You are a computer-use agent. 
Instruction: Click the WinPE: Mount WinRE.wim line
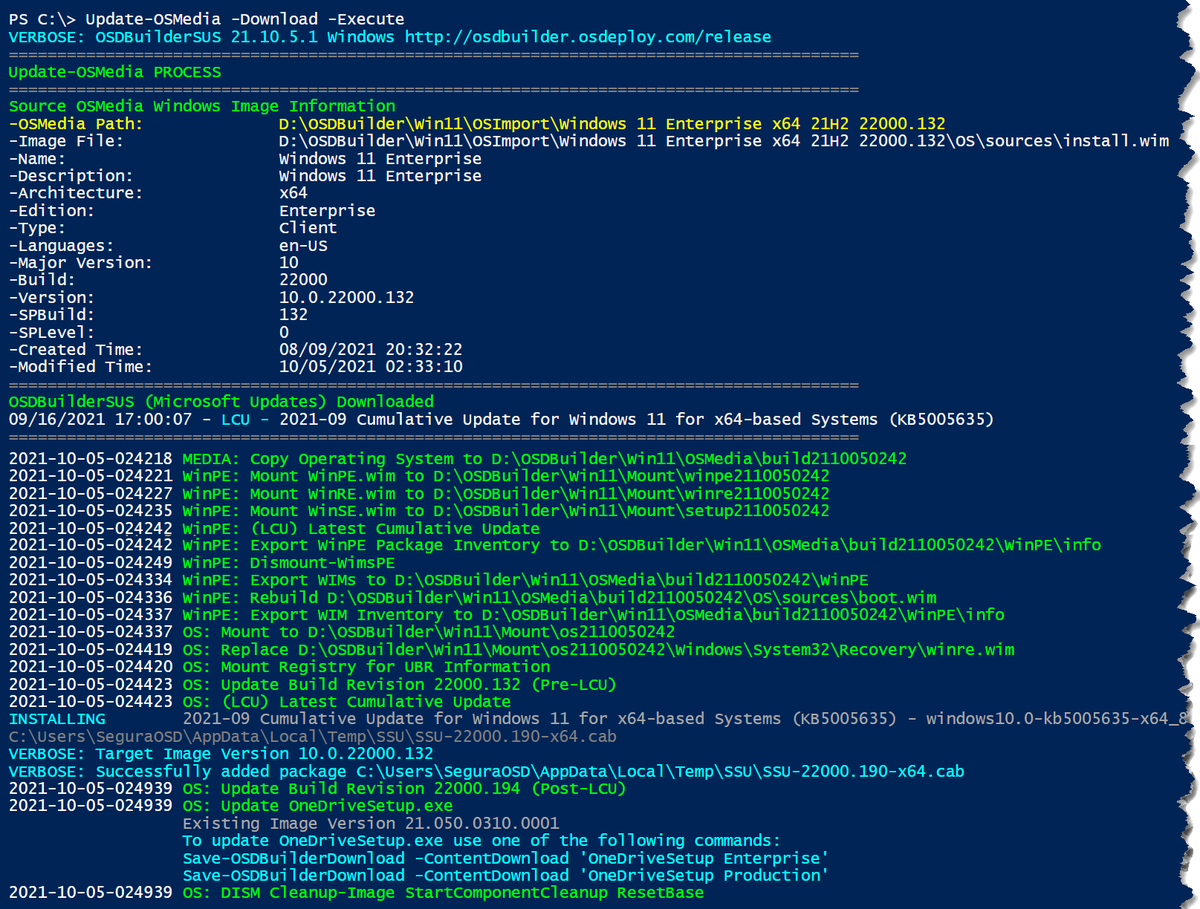(x=419, y=493)
